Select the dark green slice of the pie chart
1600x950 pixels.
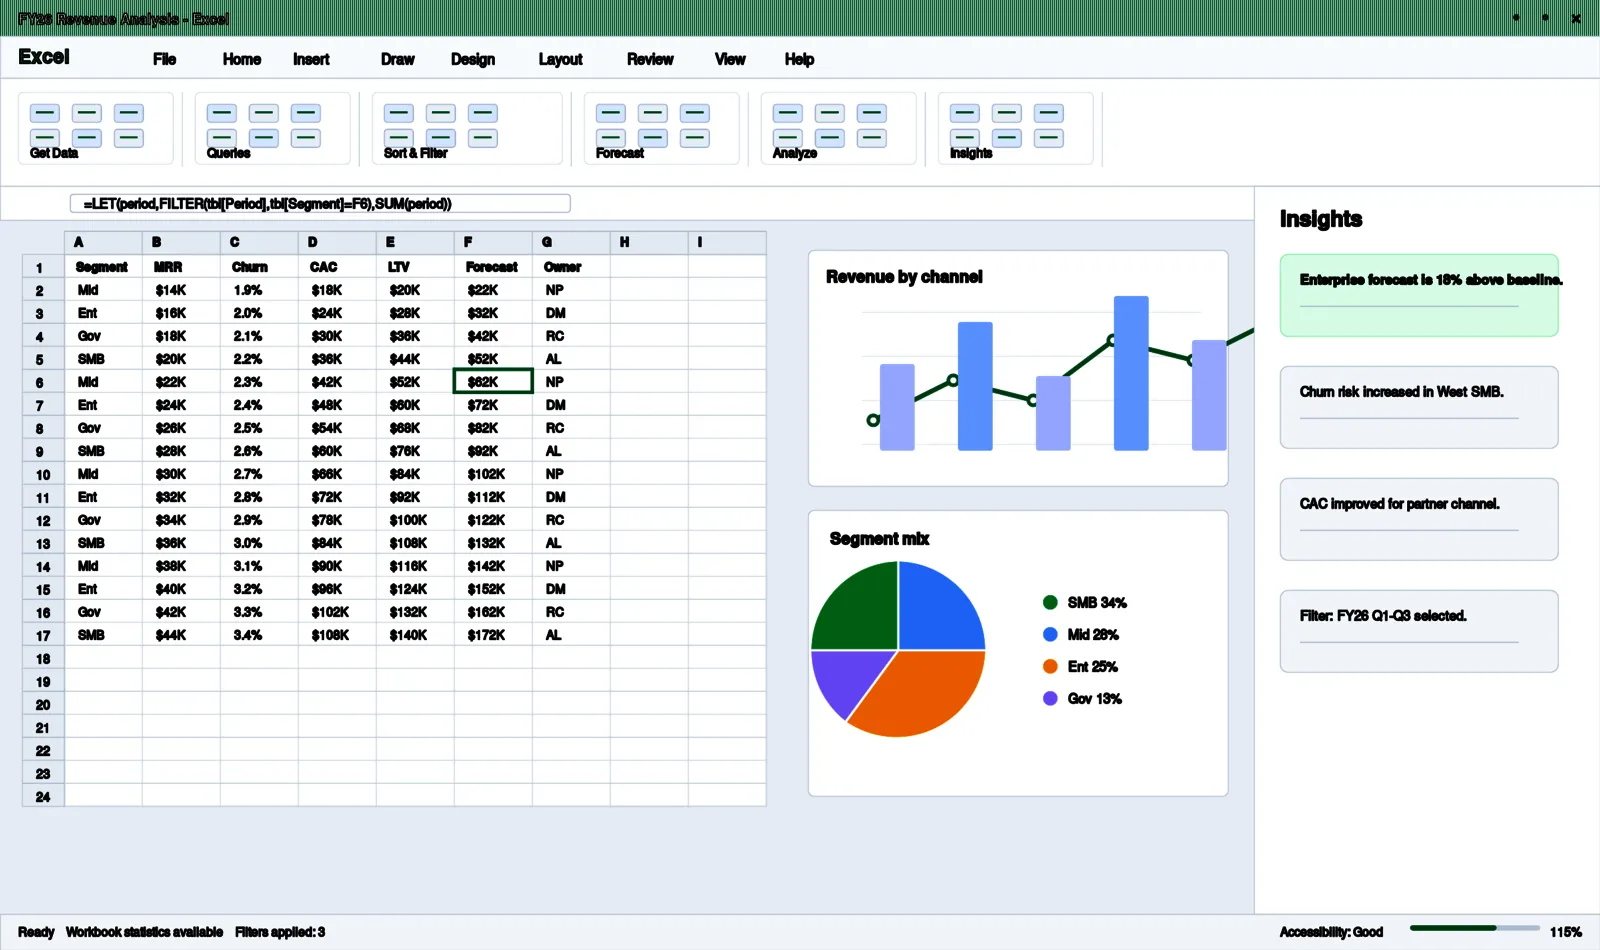click(x=862, y=612)
